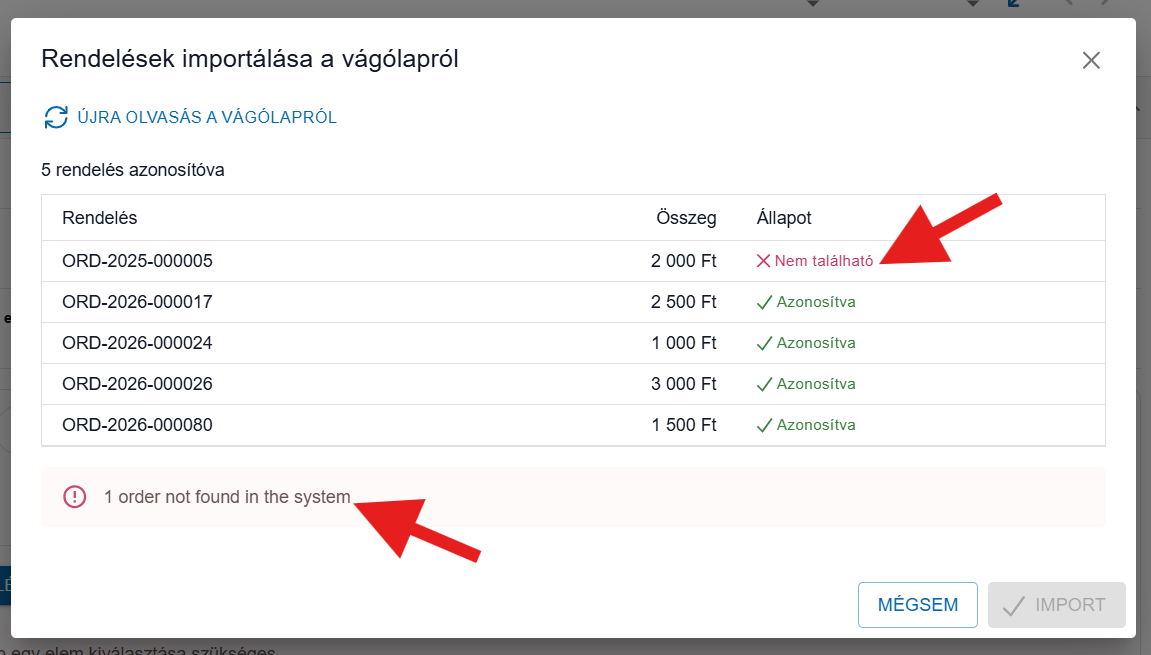1151x655 pixels.
Task: Click the green checkmark in the ORD-2026-000080 row
Action: [x=764, y=425]
